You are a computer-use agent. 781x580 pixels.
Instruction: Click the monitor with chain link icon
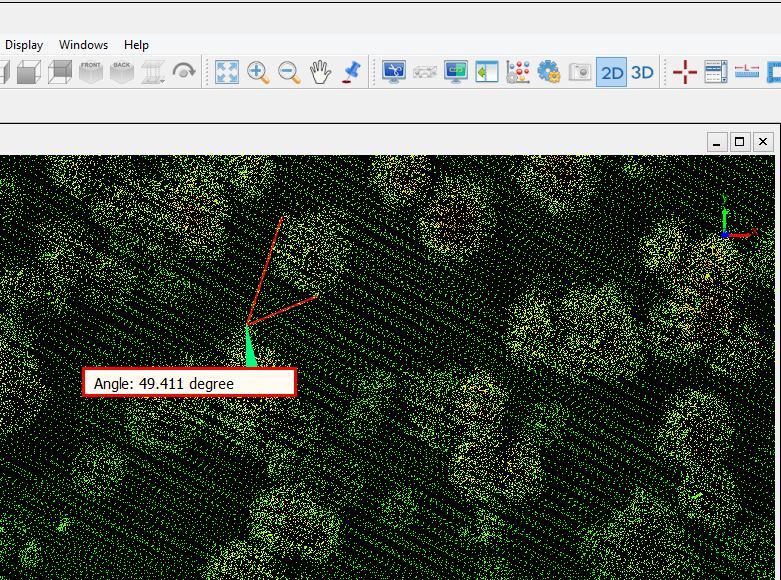pos(456,72)
